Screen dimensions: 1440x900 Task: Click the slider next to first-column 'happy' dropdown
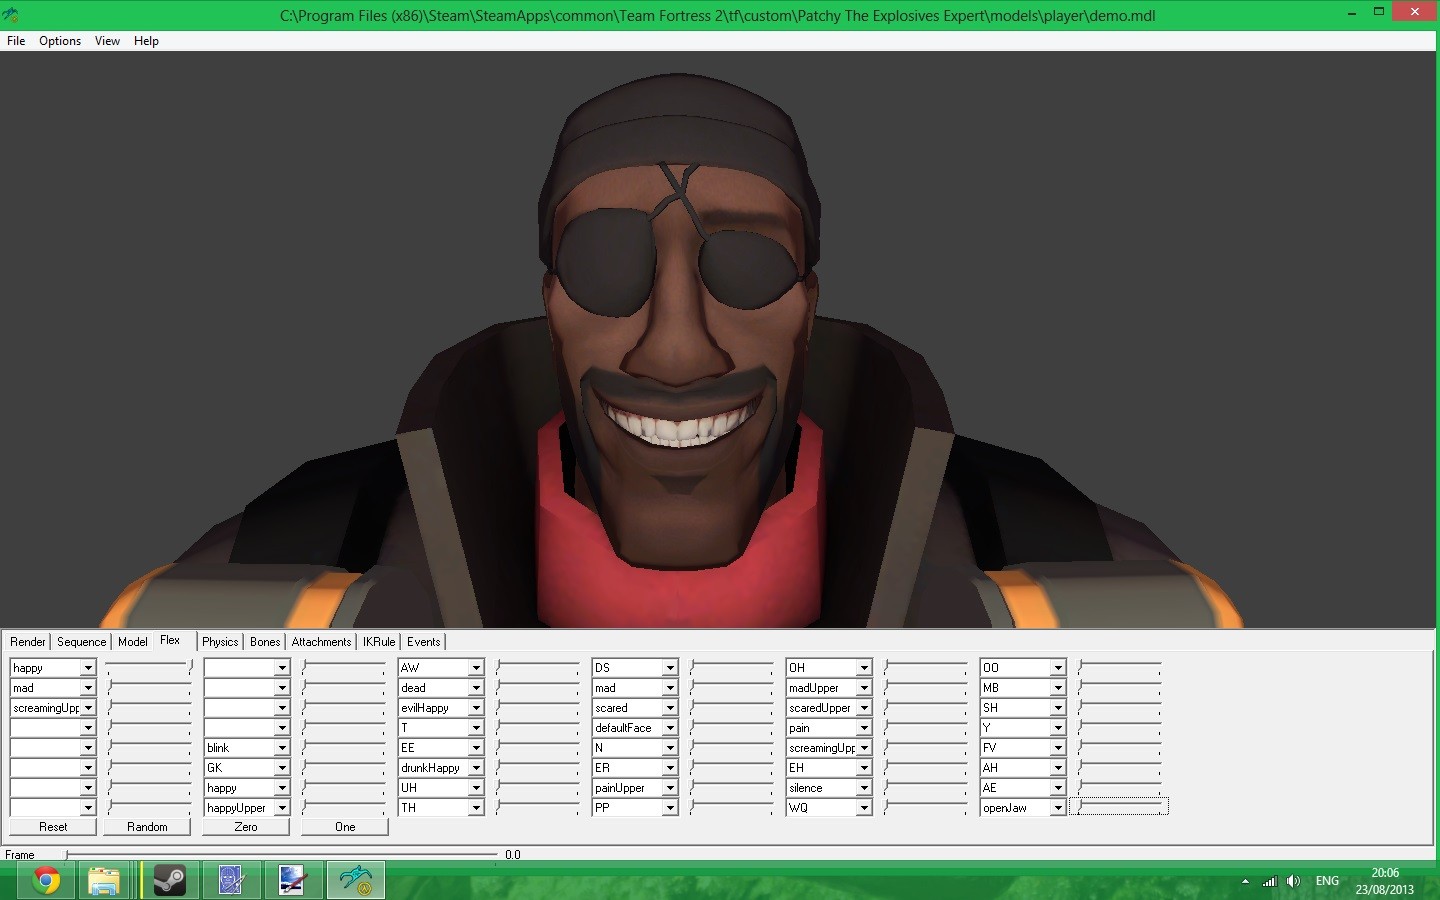149,666
